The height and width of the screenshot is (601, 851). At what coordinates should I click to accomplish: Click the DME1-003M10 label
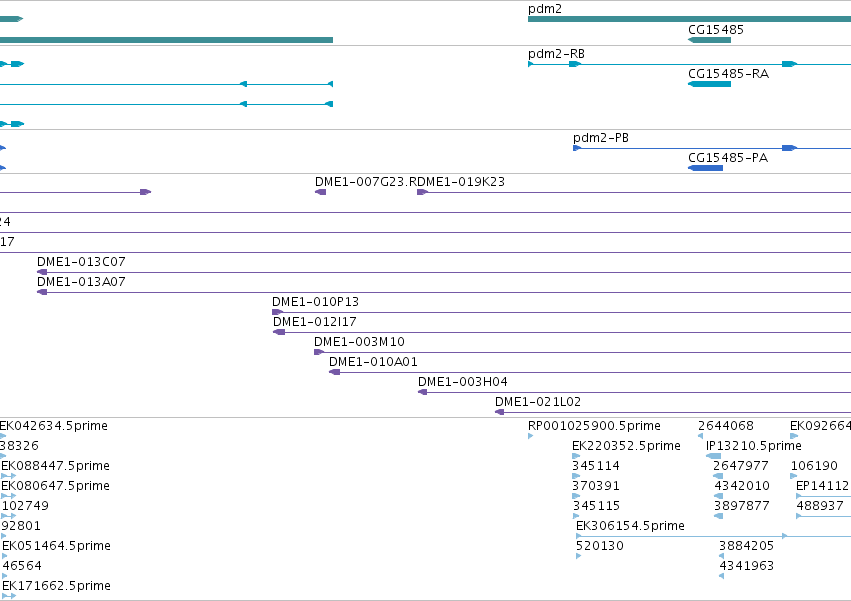pyautogui.click(x=359, y=342)
